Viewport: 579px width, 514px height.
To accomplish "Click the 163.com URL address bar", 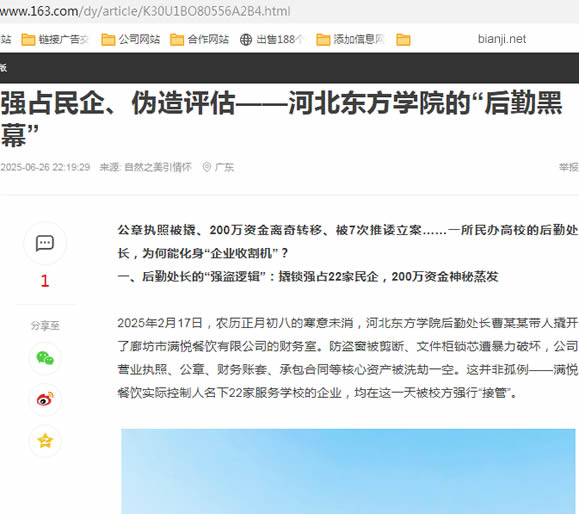I will click(145, 11).
